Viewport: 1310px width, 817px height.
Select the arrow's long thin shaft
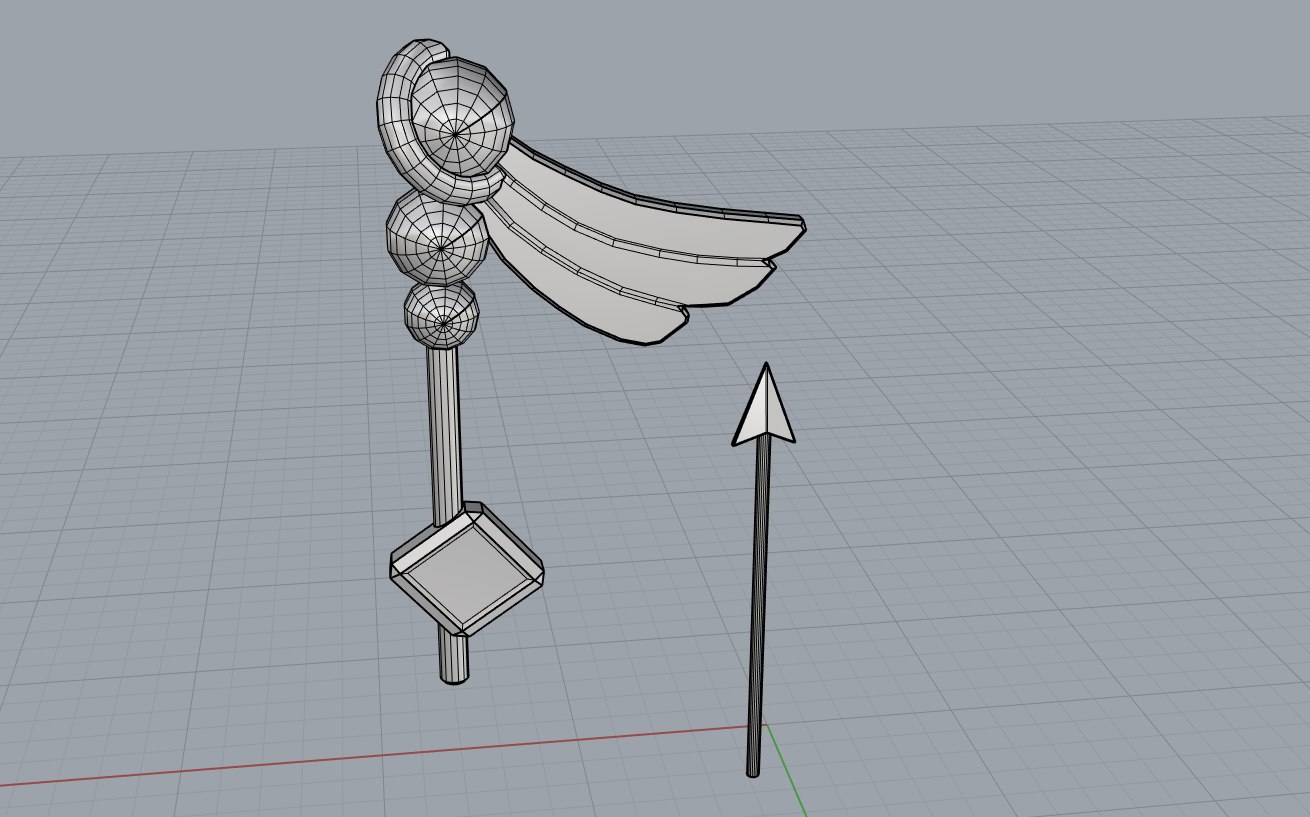pyautogui.click(x=760, y=600)
